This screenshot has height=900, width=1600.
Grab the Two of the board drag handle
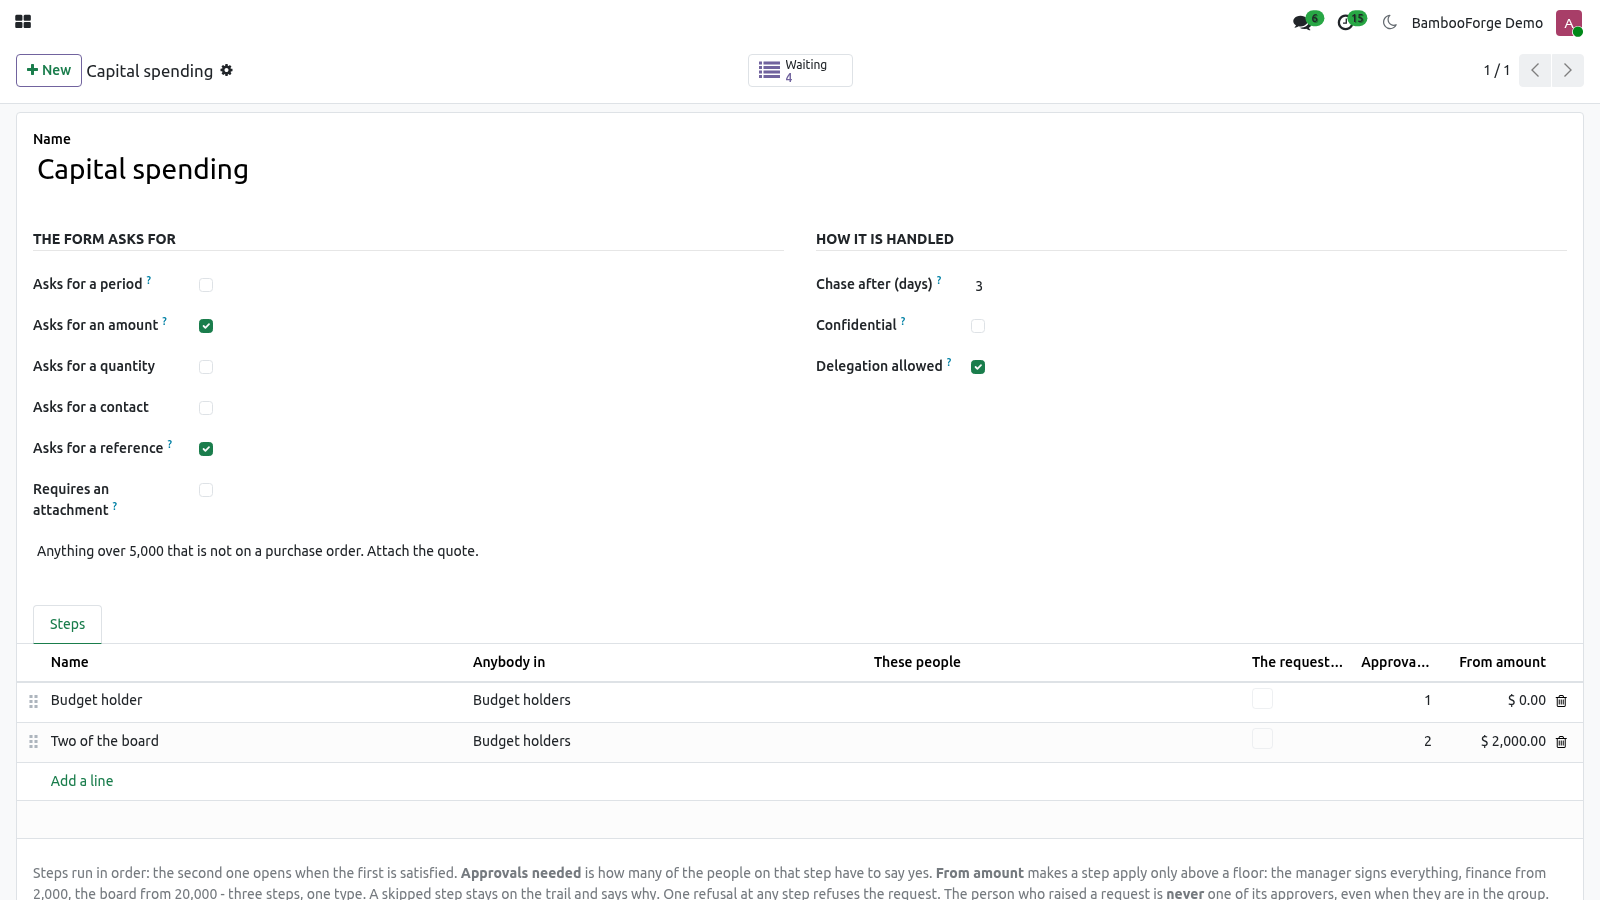(33, 742)
